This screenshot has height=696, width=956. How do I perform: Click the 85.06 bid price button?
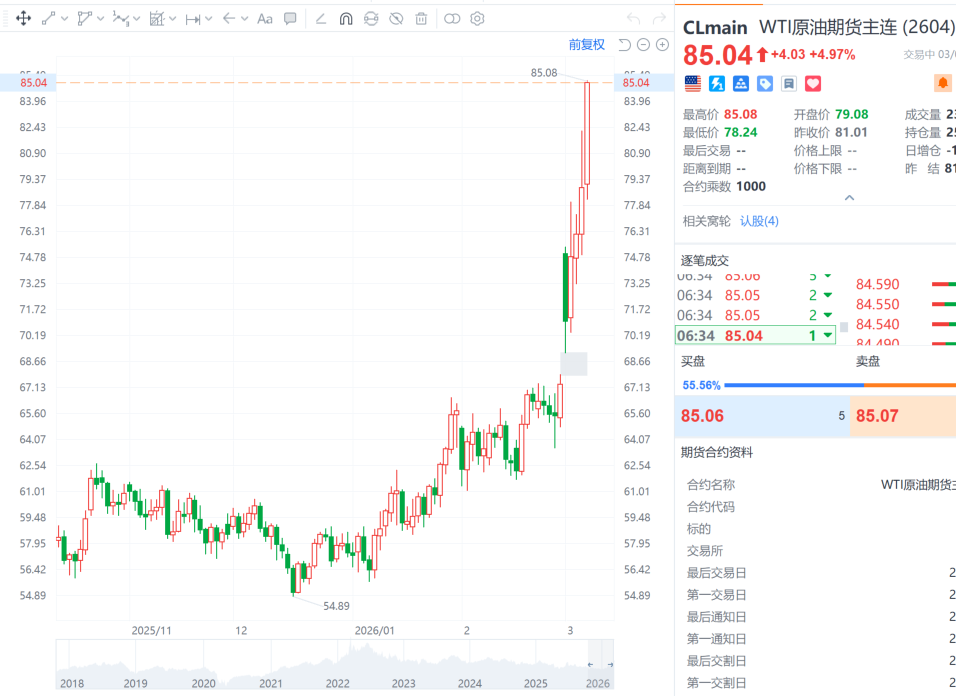coord(703,415)
